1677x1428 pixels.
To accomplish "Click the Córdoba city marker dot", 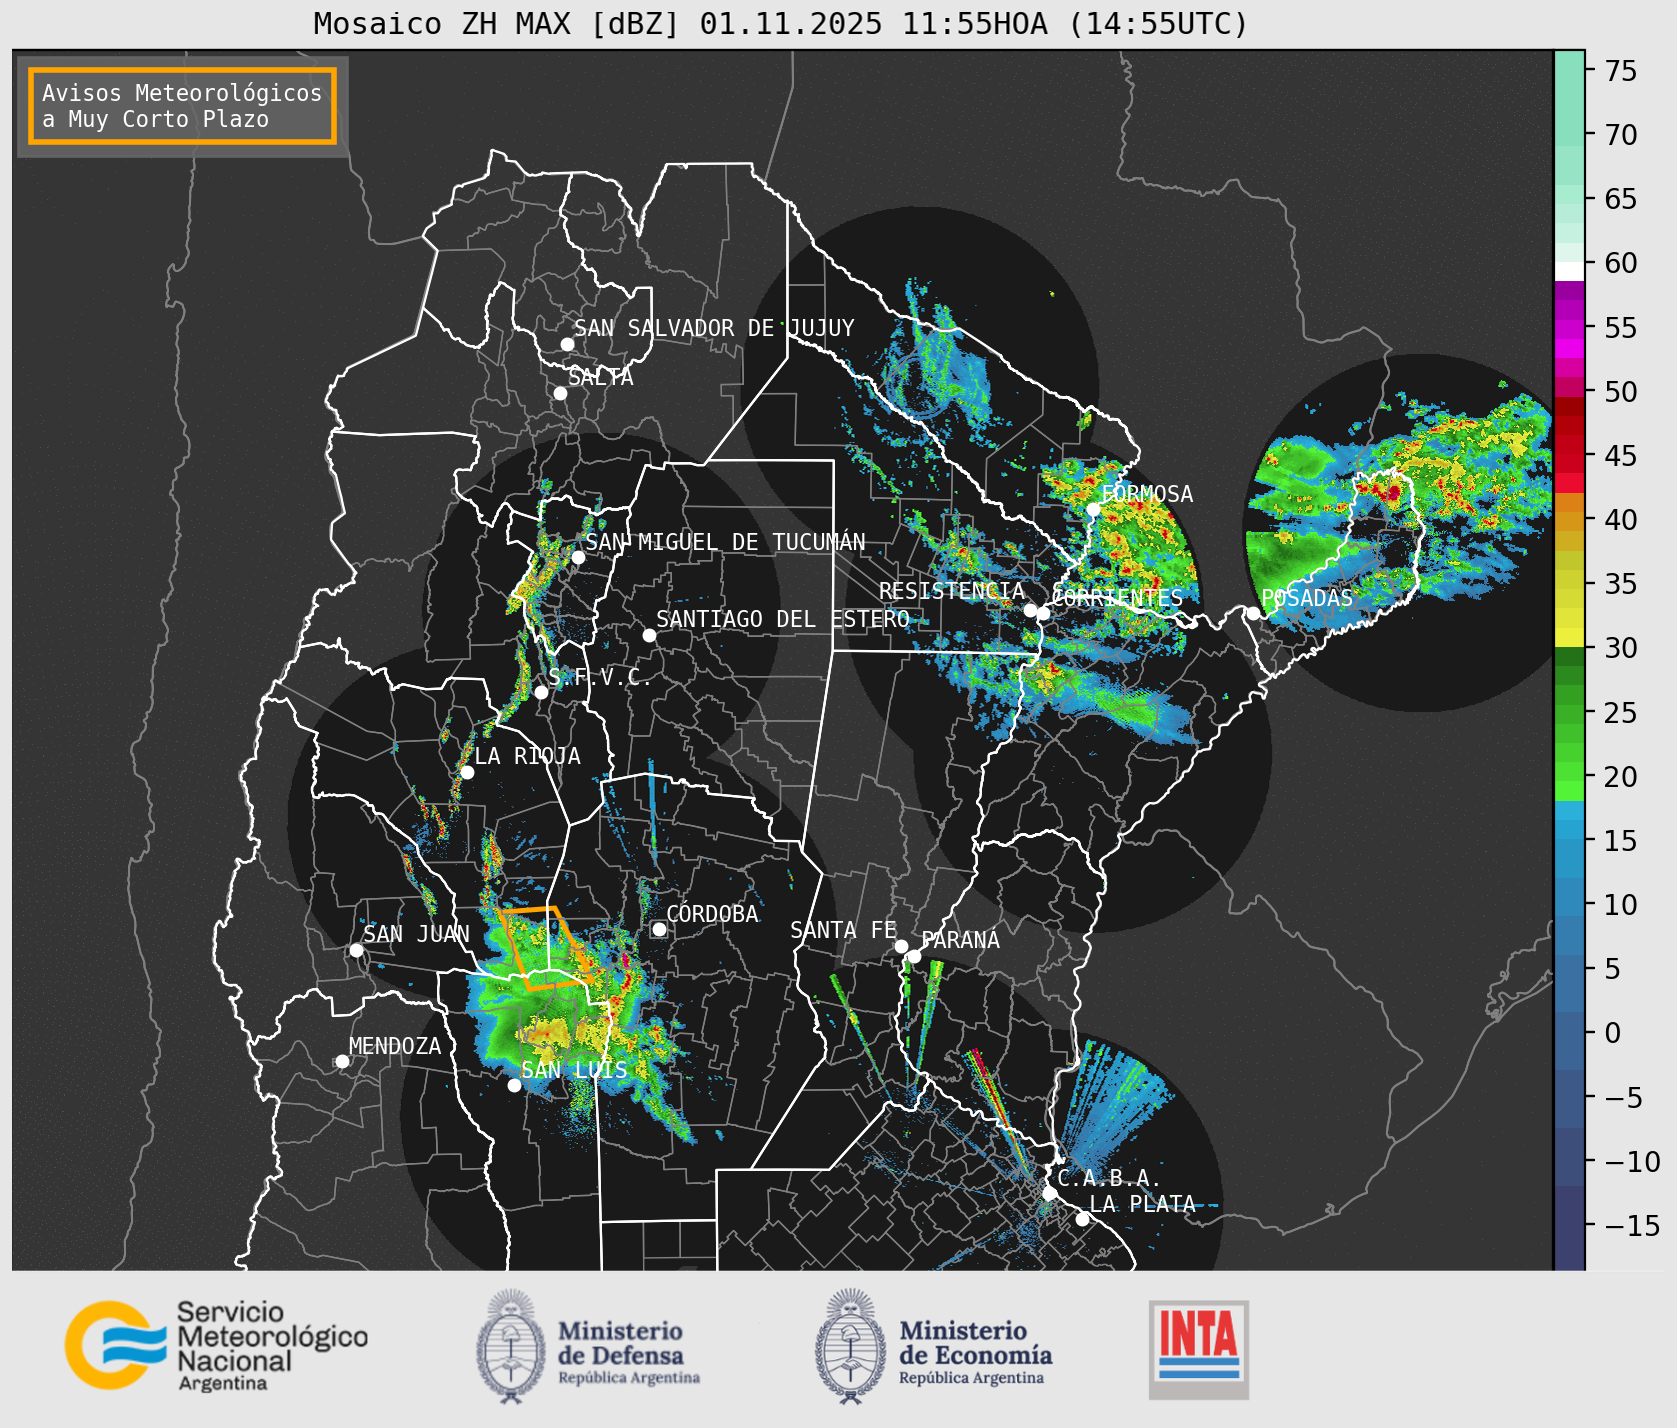I will [x=659, y=929].
